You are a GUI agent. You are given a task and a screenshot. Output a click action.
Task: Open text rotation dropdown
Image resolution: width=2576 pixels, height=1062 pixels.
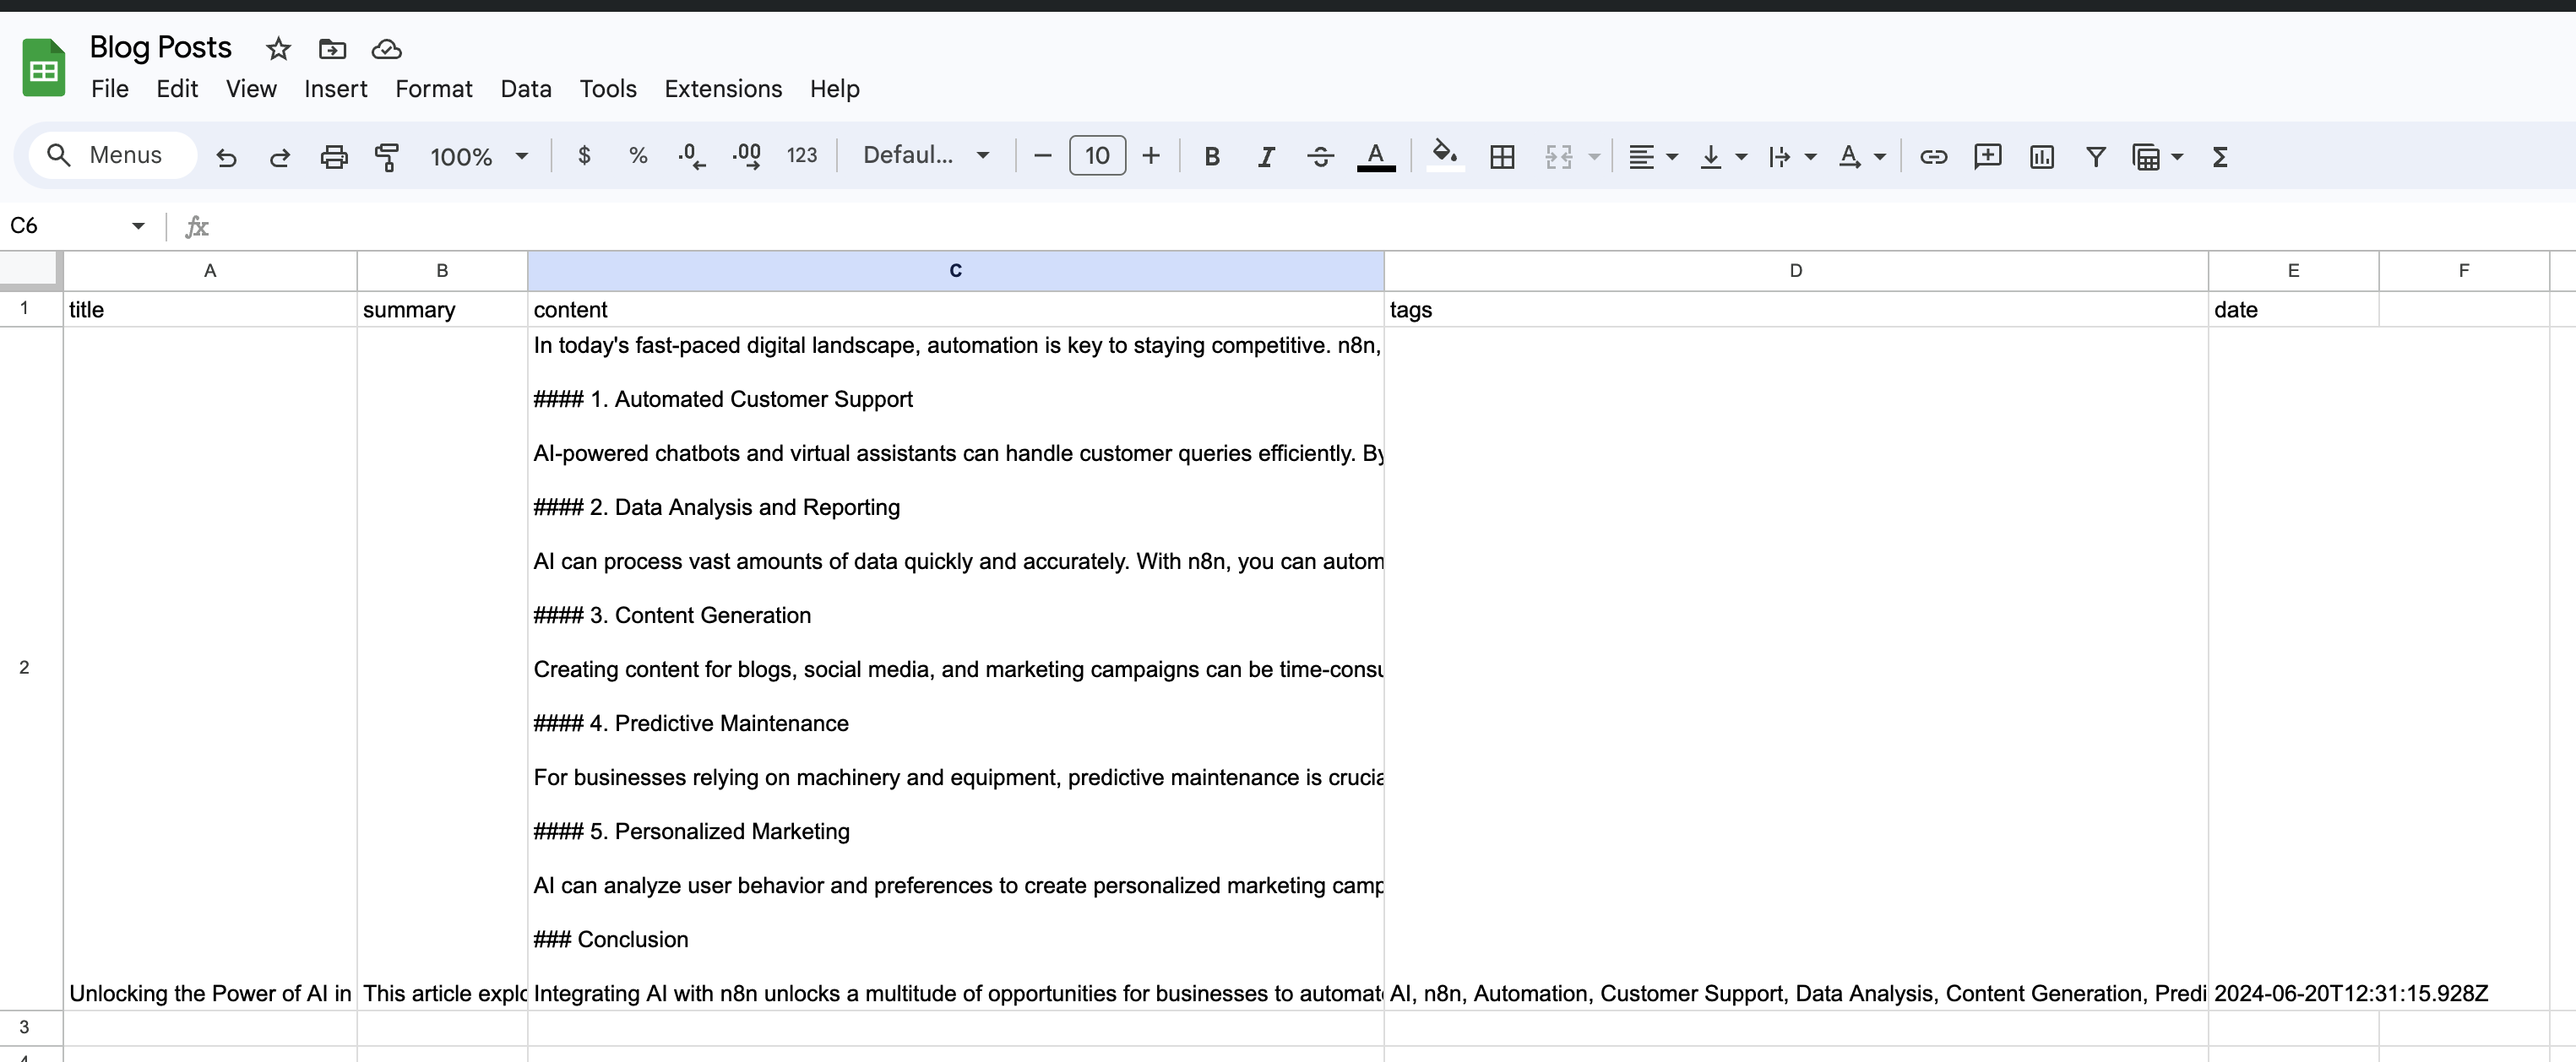click(x=1861, y=156)
